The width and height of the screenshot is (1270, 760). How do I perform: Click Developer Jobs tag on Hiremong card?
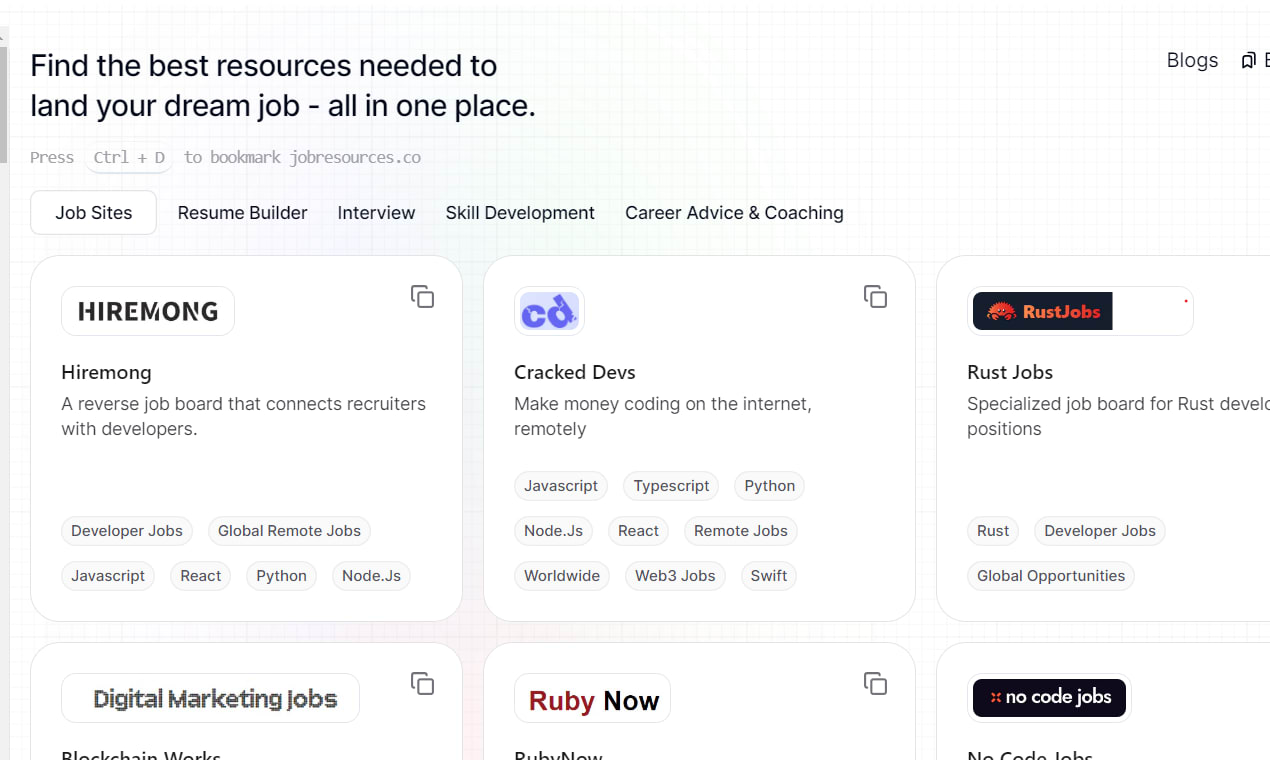click(127, 531)
